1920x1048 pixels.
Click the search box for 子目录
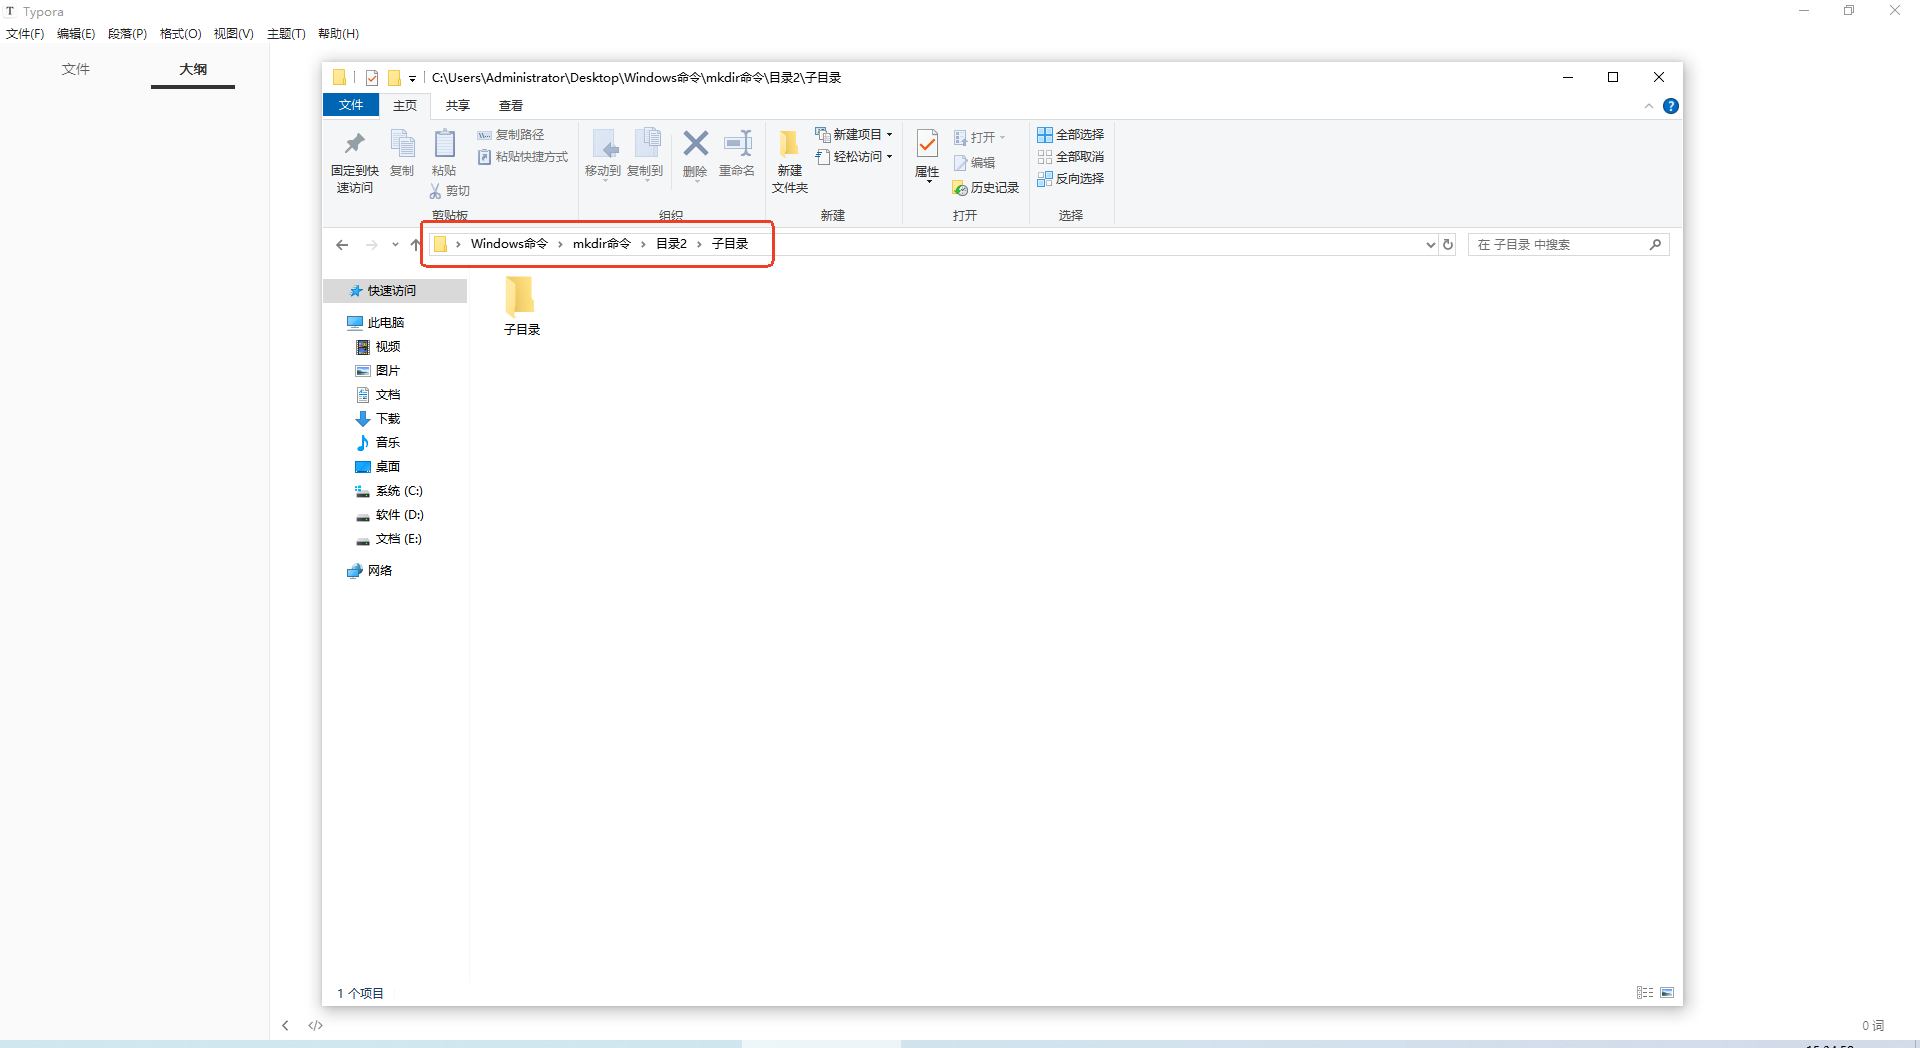pos(1558,244)
